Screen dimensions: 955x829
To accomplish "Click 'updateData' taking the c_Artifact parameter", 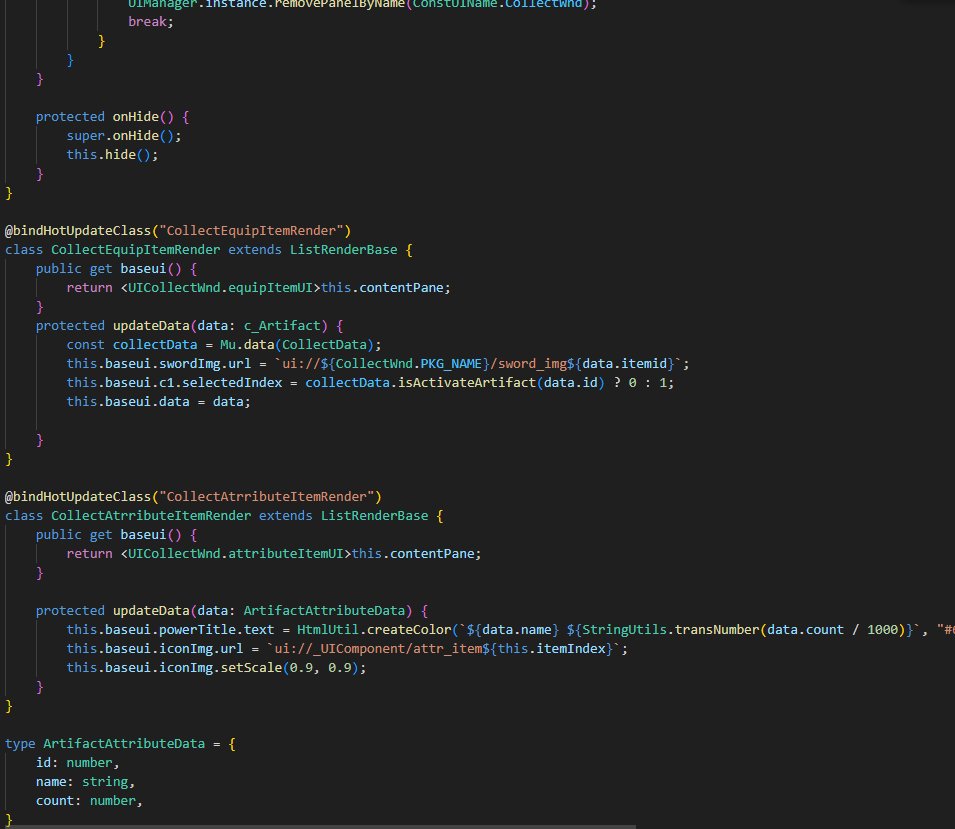I will pos(151,325).
